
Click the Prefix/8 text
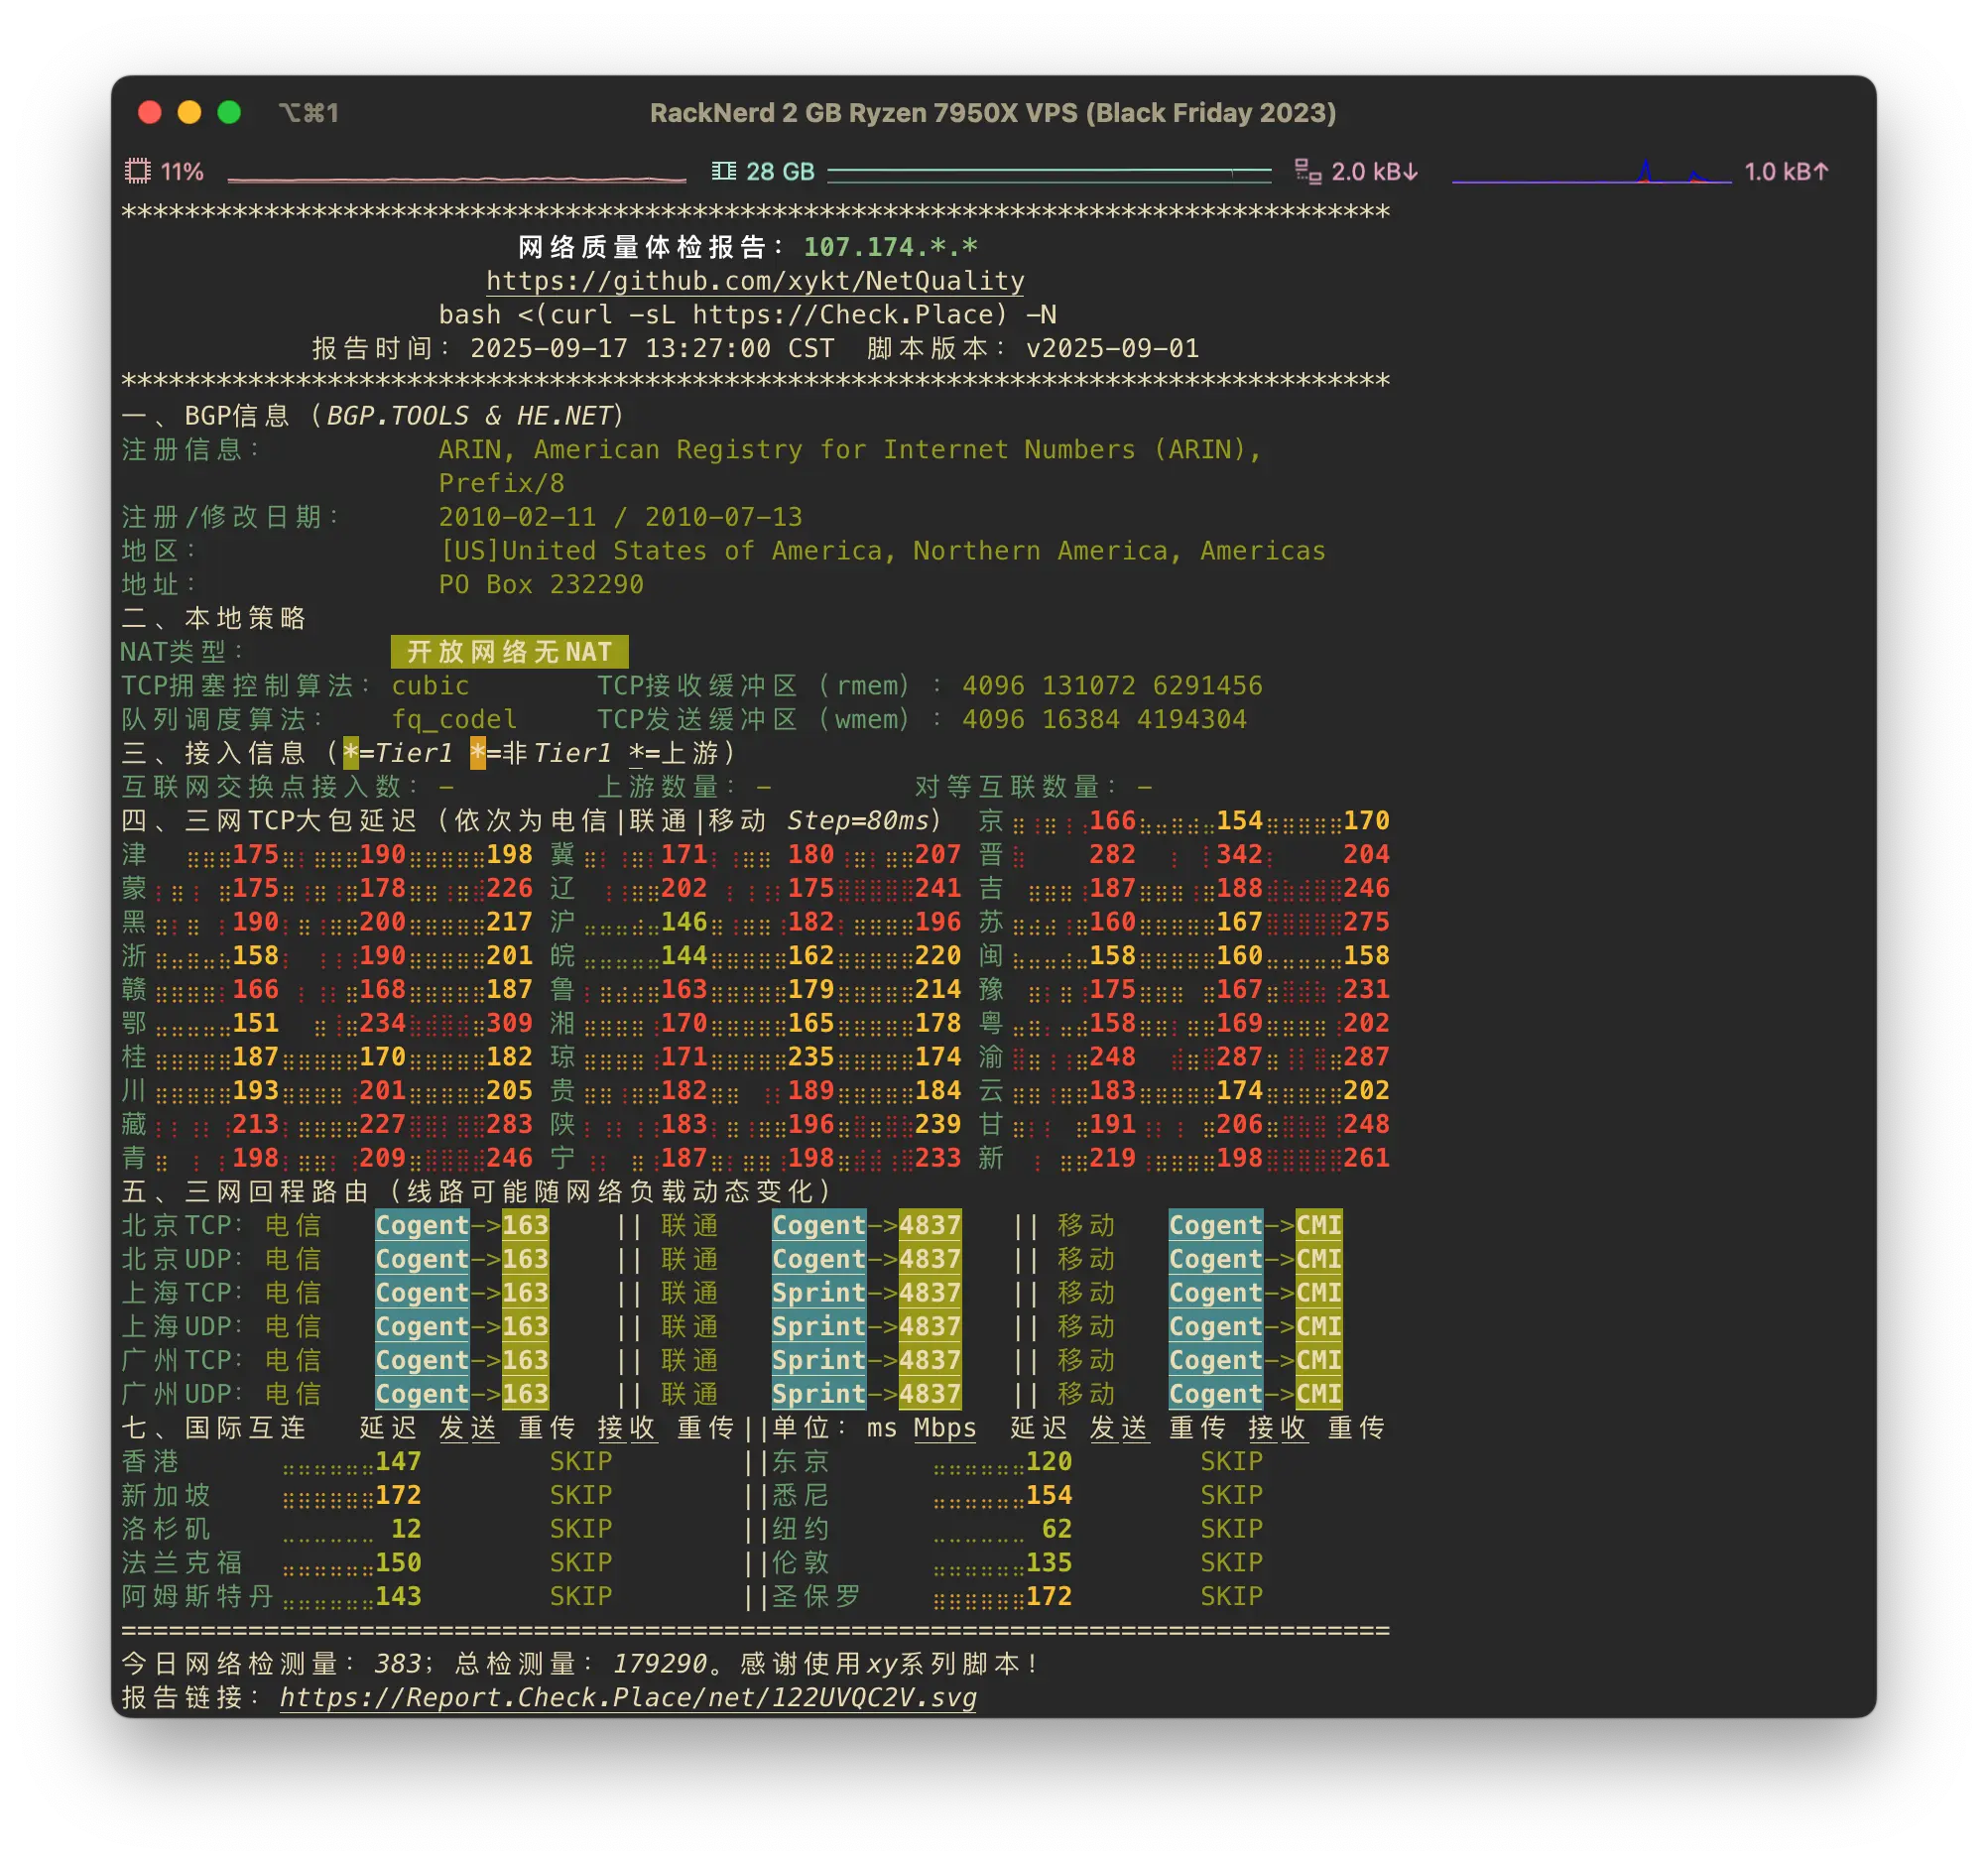(501, 483)
